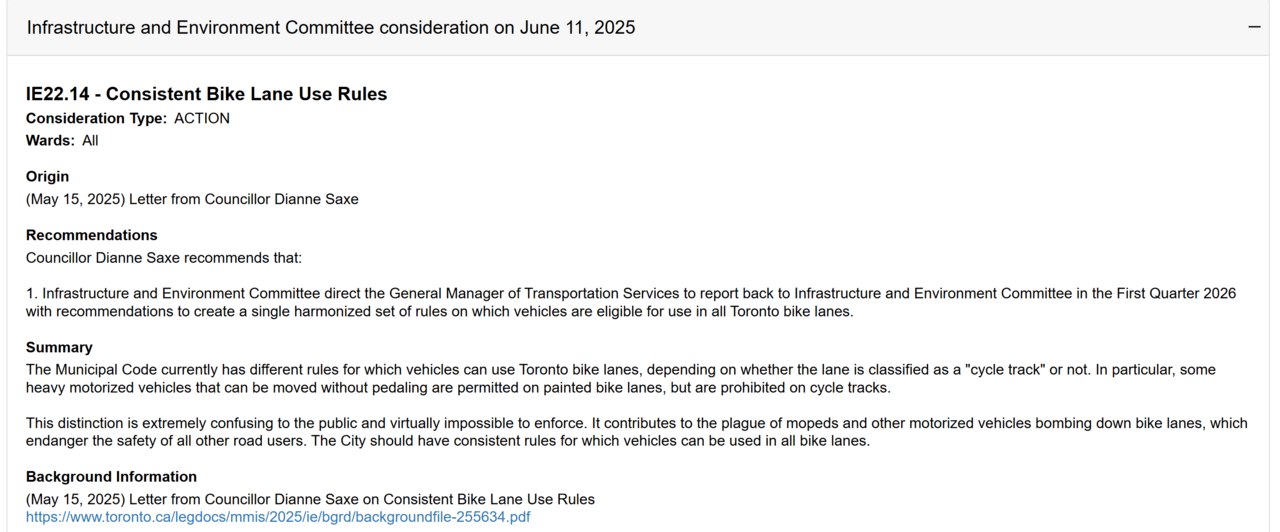The width and height of the screenshot is (1280, 532).
Task: Click the paragraph starting 'This distinction is extremely confusing'
Action: click(636, 432)
